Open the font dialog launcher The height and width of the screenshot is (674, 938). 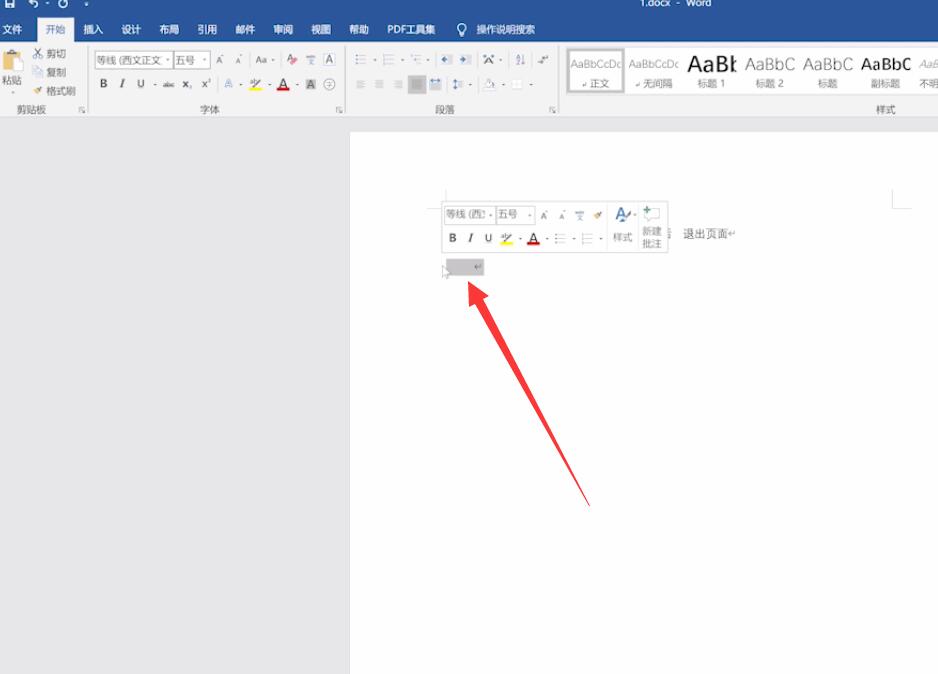coord(339,109)
